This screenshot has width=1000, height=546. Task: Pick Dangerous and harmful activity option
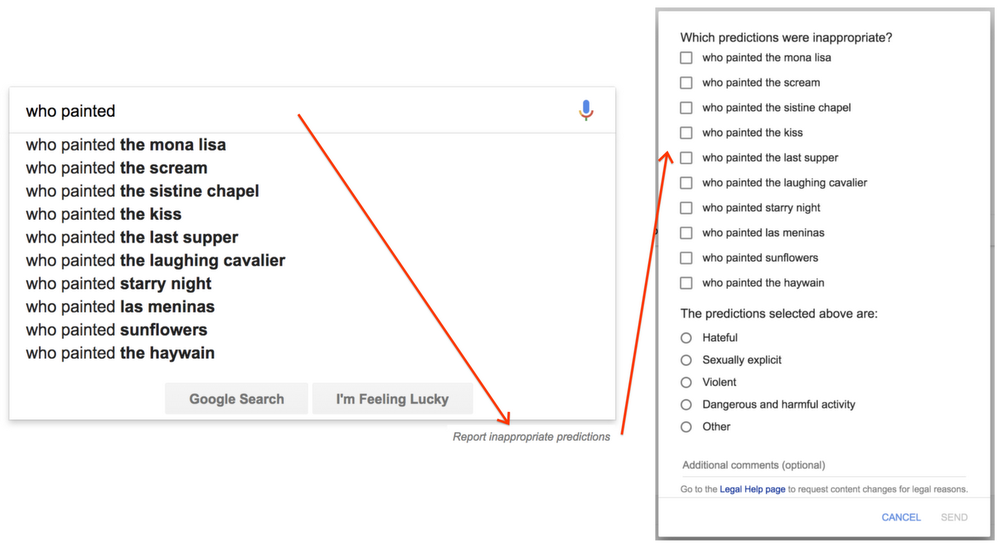[x=686, y=405]
